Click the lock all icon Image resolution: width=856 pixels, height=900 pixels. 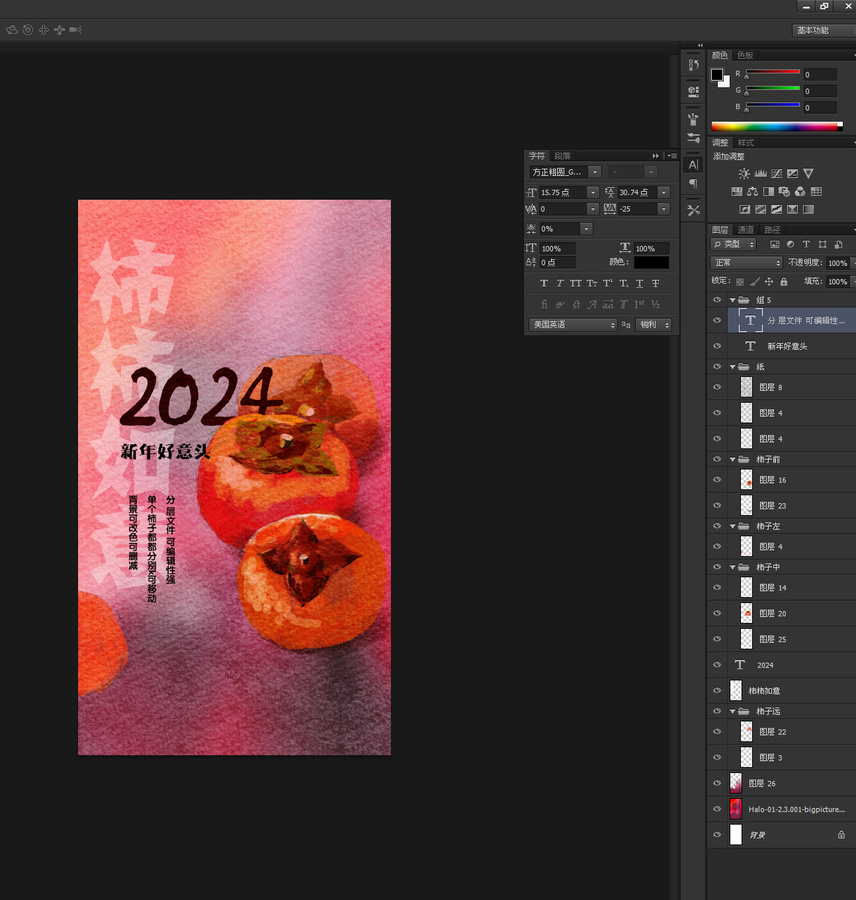click(784, 281)
